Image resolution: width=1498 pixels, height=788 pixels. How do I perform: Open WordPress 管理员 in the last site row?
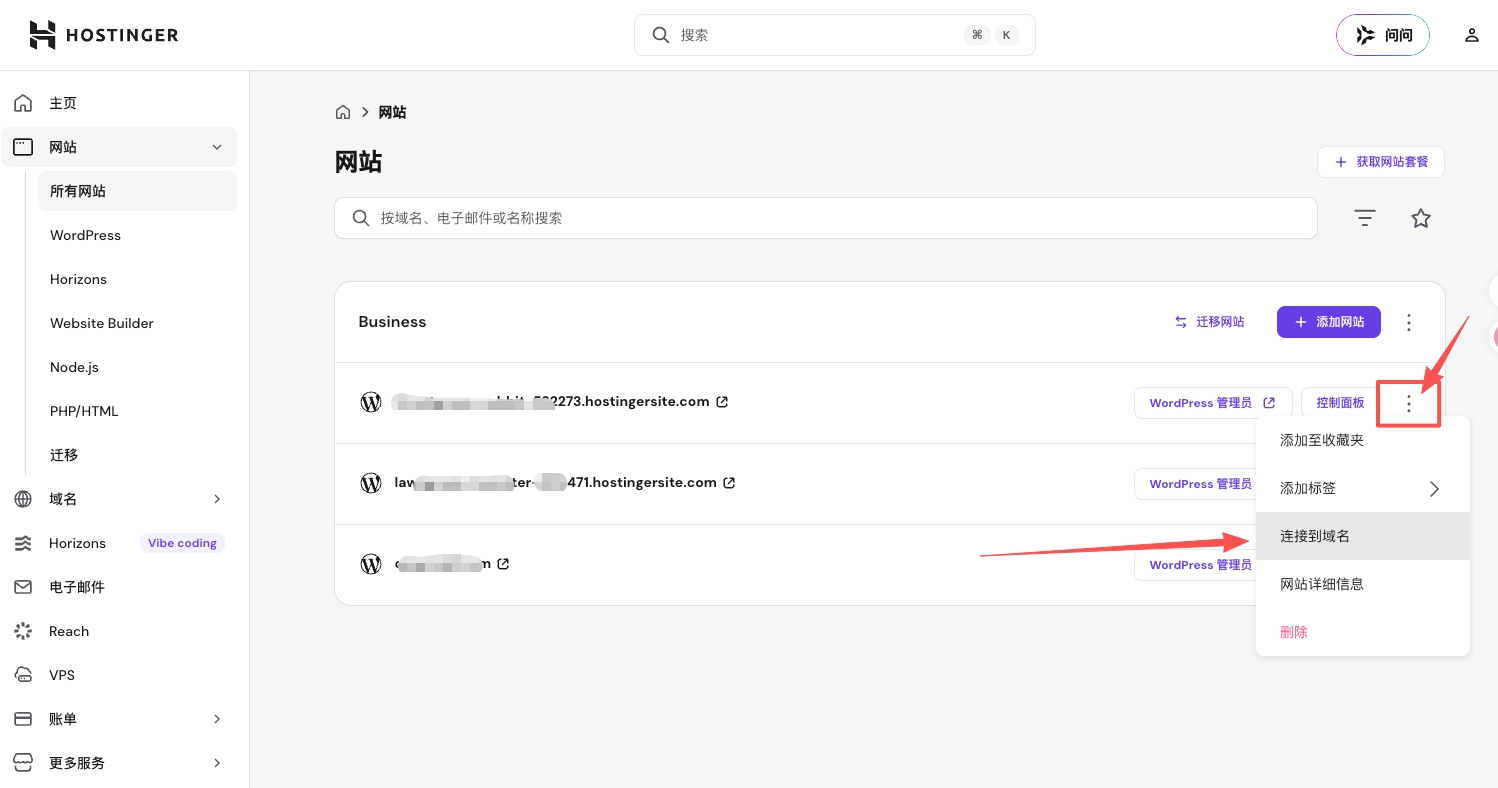pos(1196,565)
